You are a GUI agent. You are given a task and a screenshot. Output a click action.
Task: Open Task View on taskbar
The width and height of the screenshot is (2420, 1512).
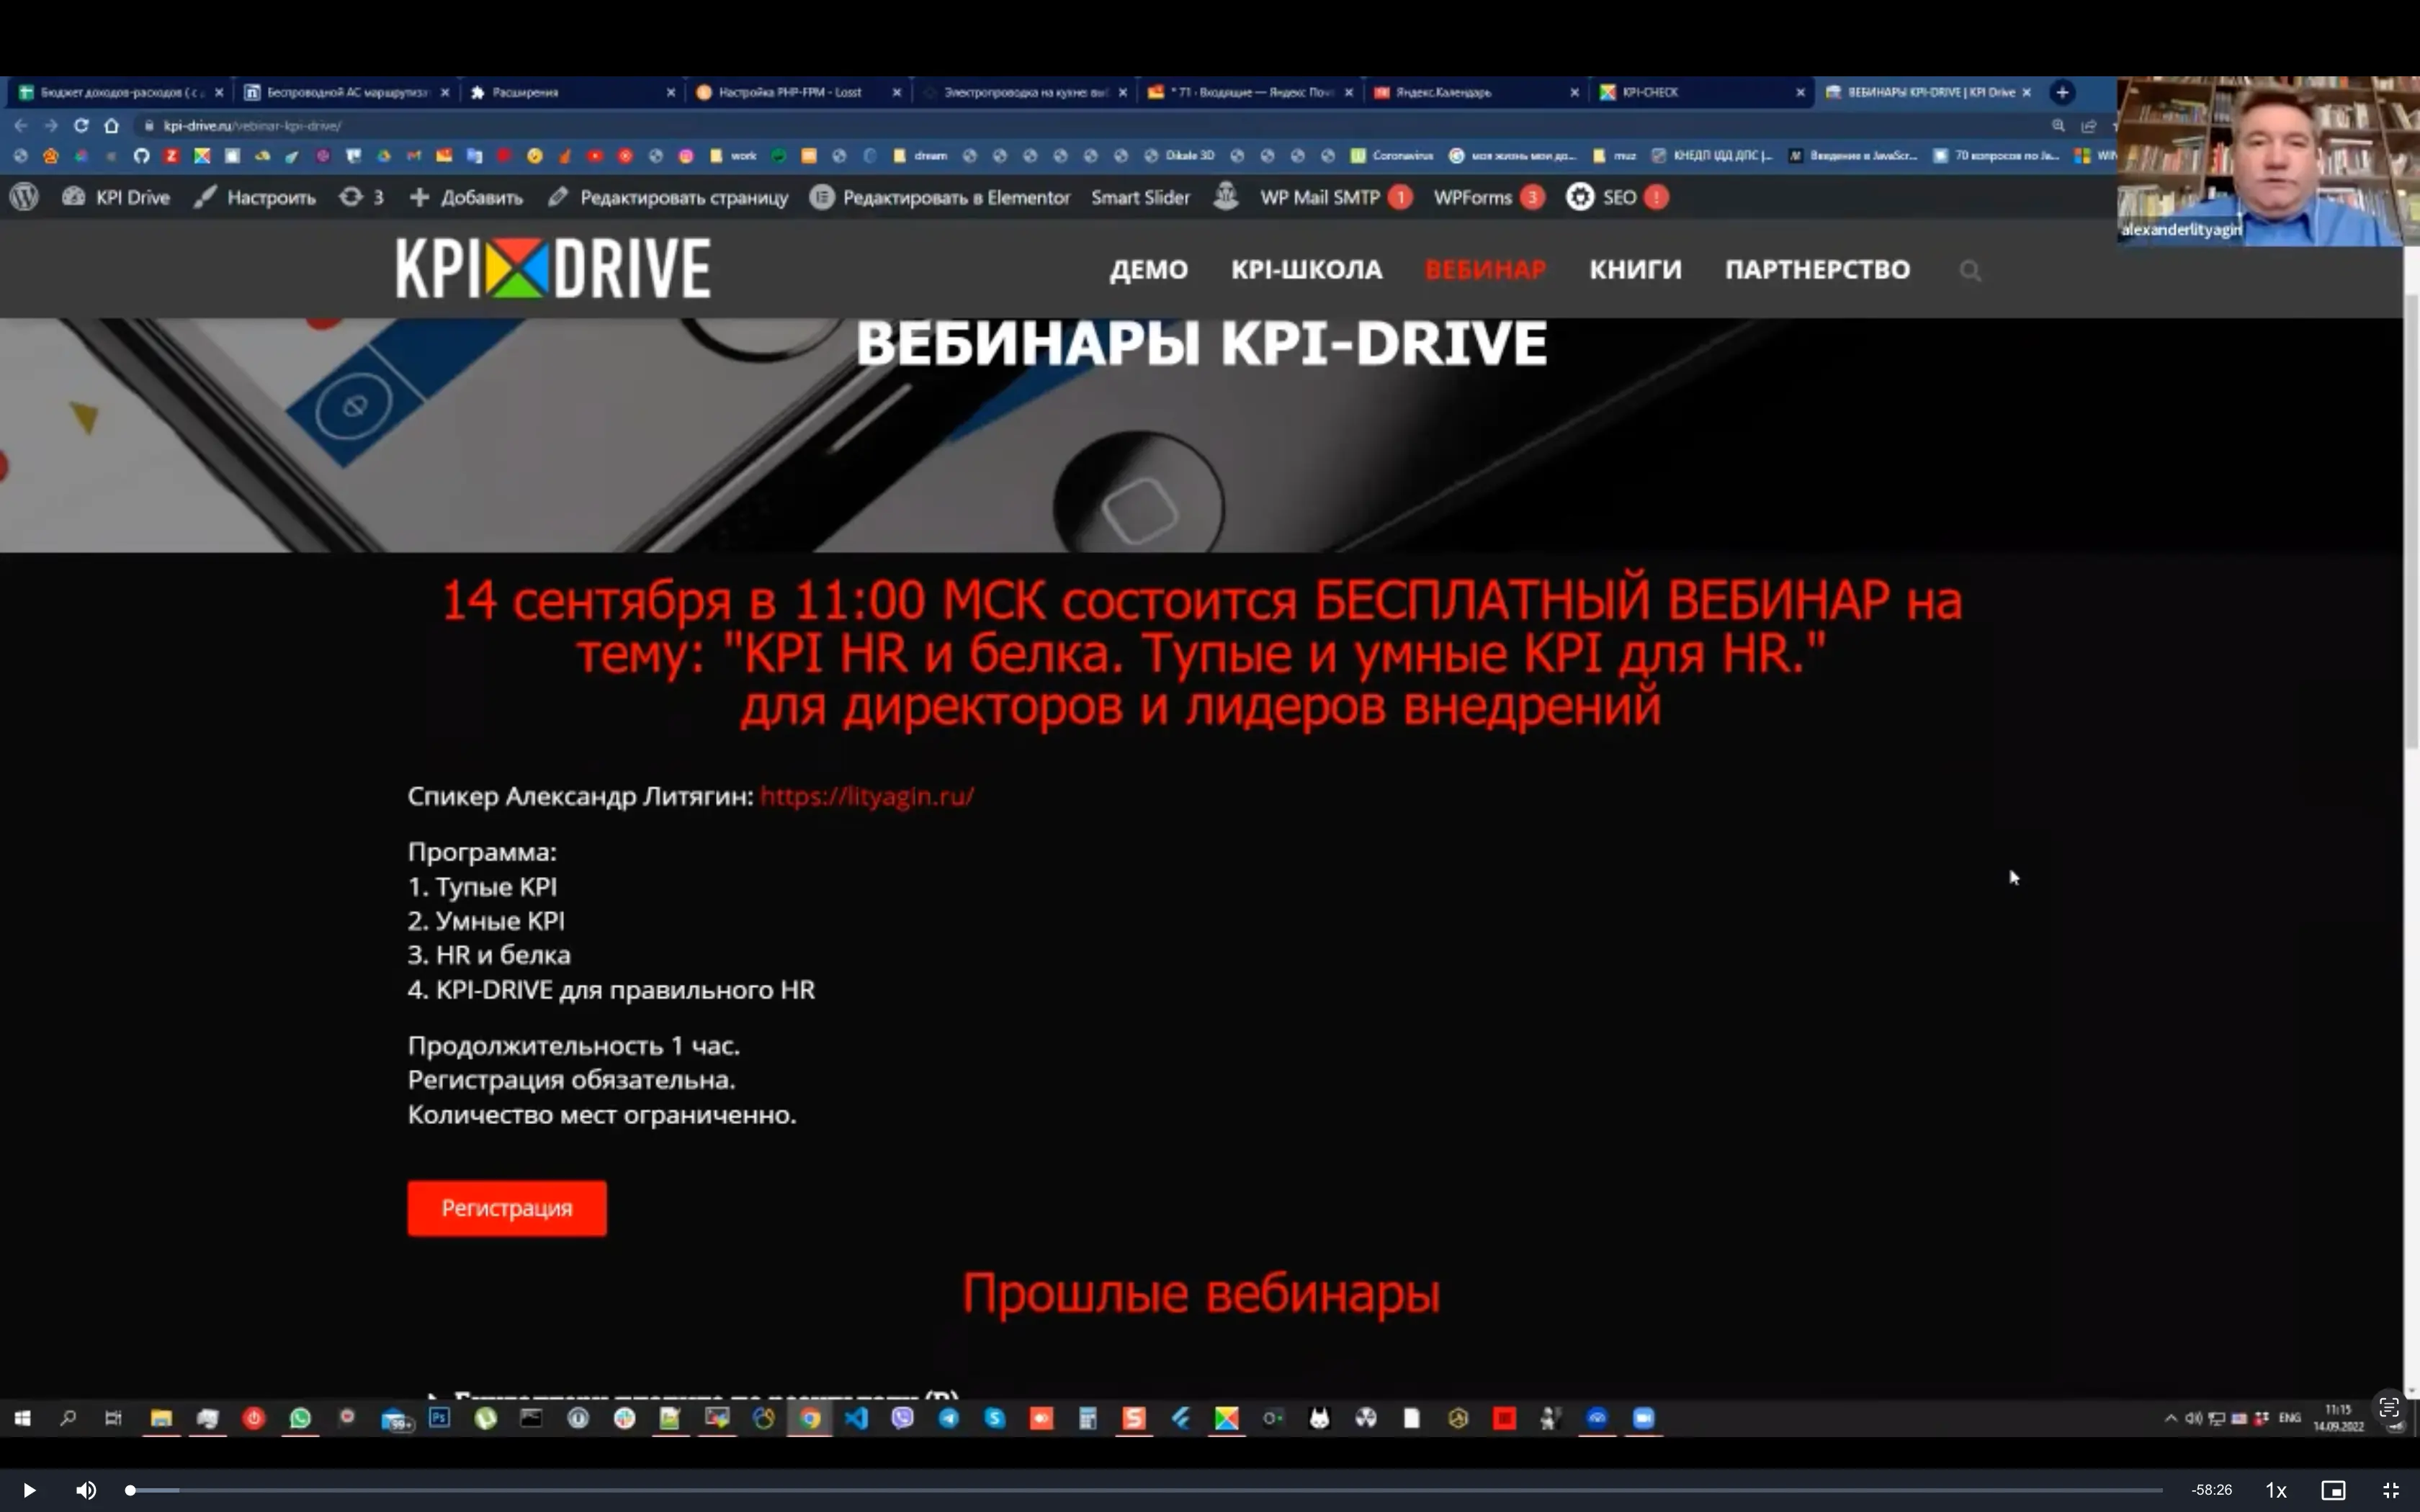click(x=113, y=1418)
